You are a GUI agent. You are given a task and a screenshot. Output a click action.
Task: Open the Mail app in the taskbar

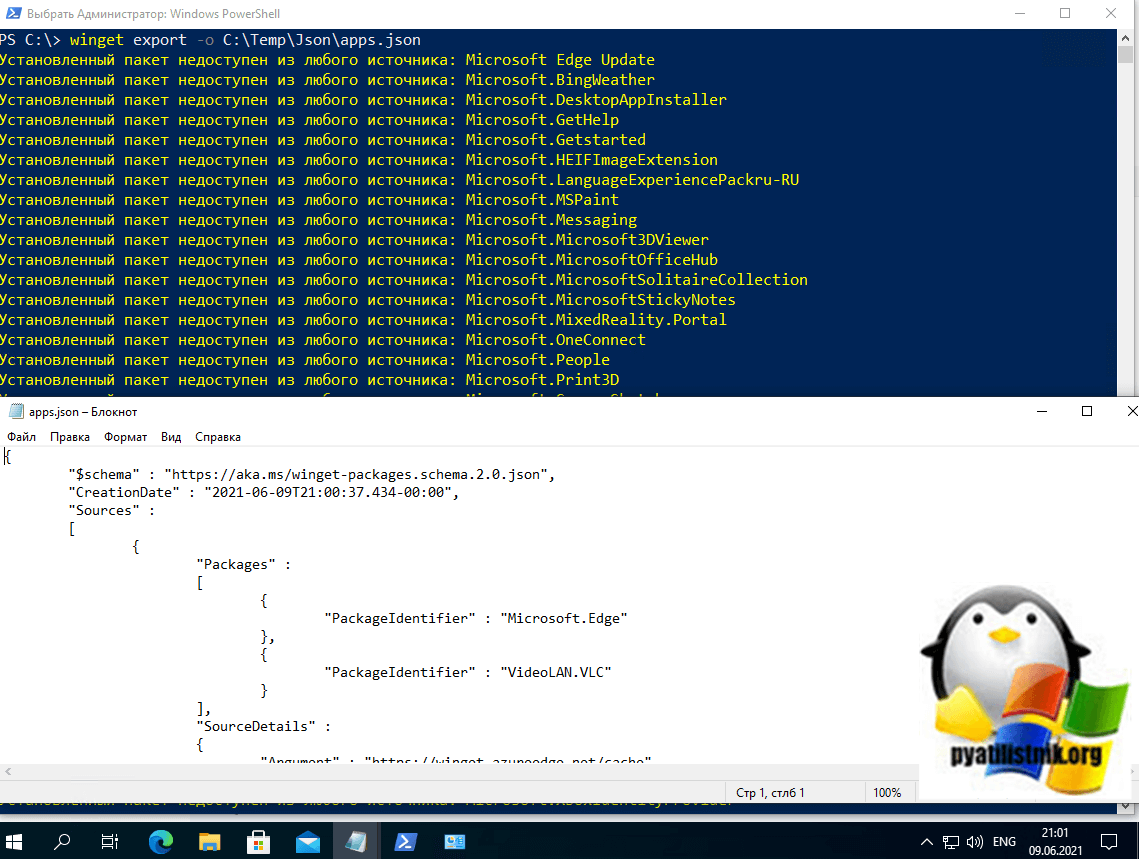coord(307,841)
